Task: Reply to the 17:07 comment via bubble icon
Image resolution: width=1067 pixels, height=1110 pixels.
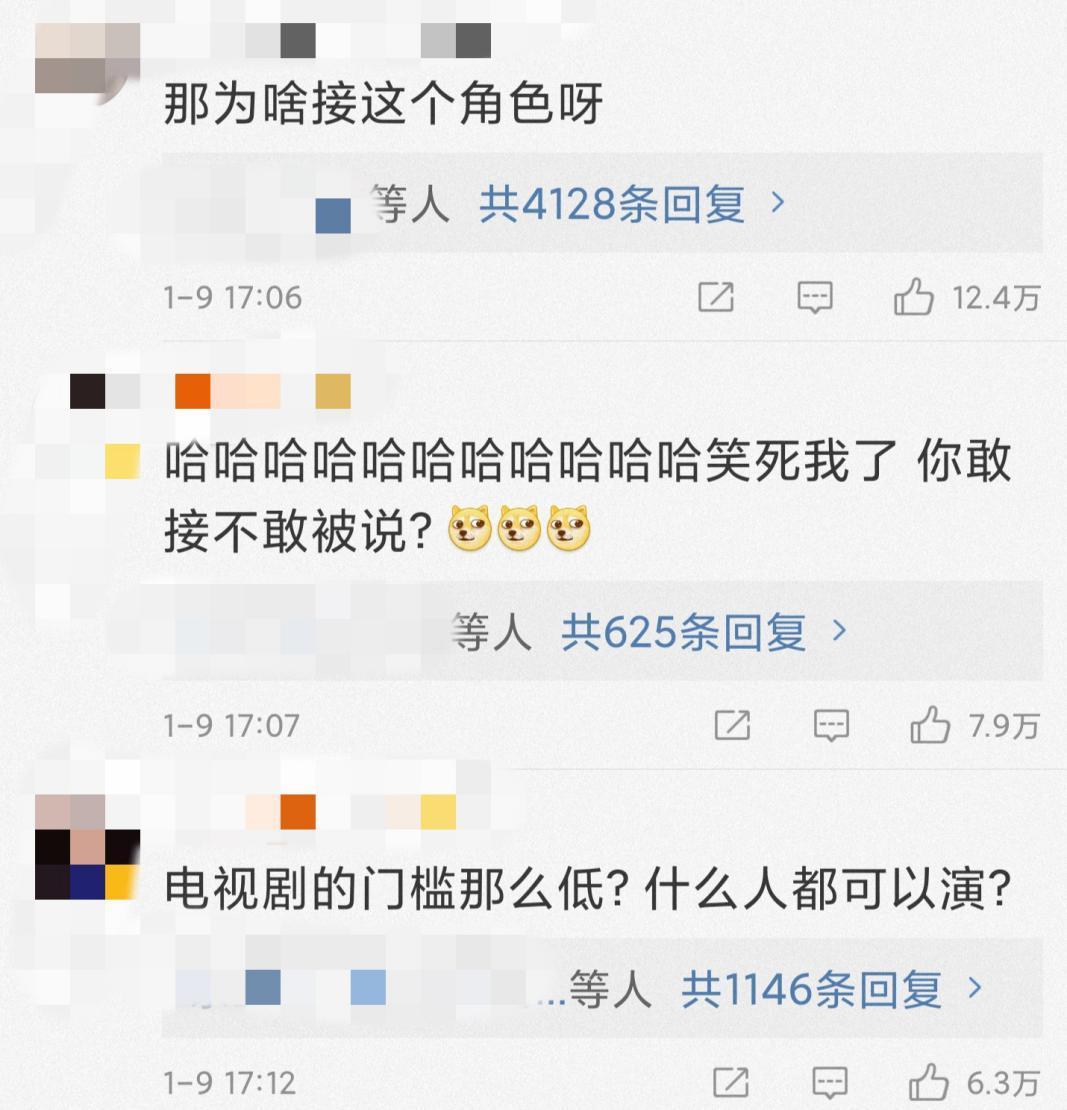Action: coord(831,726)
